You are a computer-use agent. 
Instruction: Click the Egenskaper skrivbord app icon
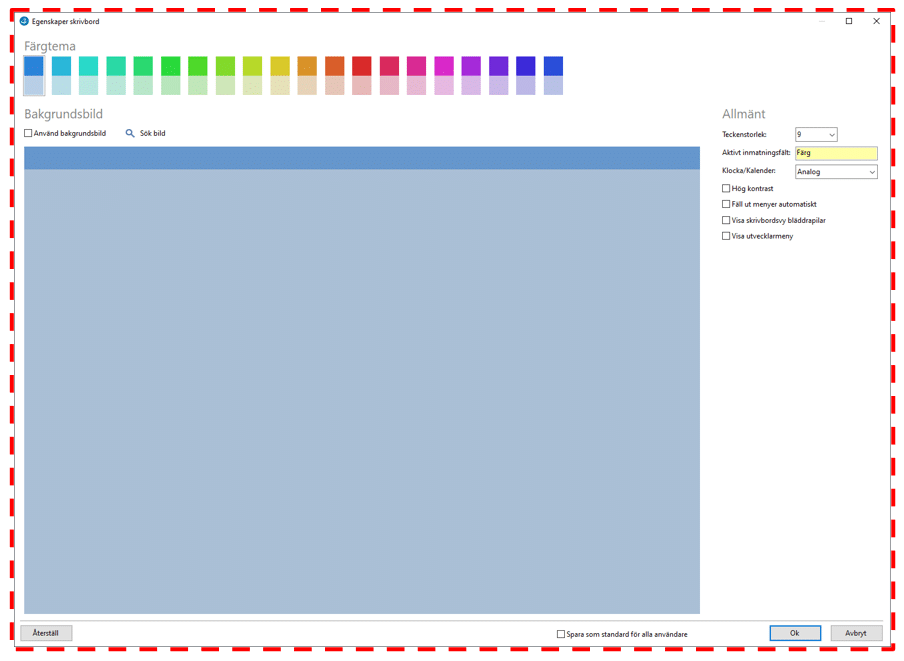coord(24,21)
